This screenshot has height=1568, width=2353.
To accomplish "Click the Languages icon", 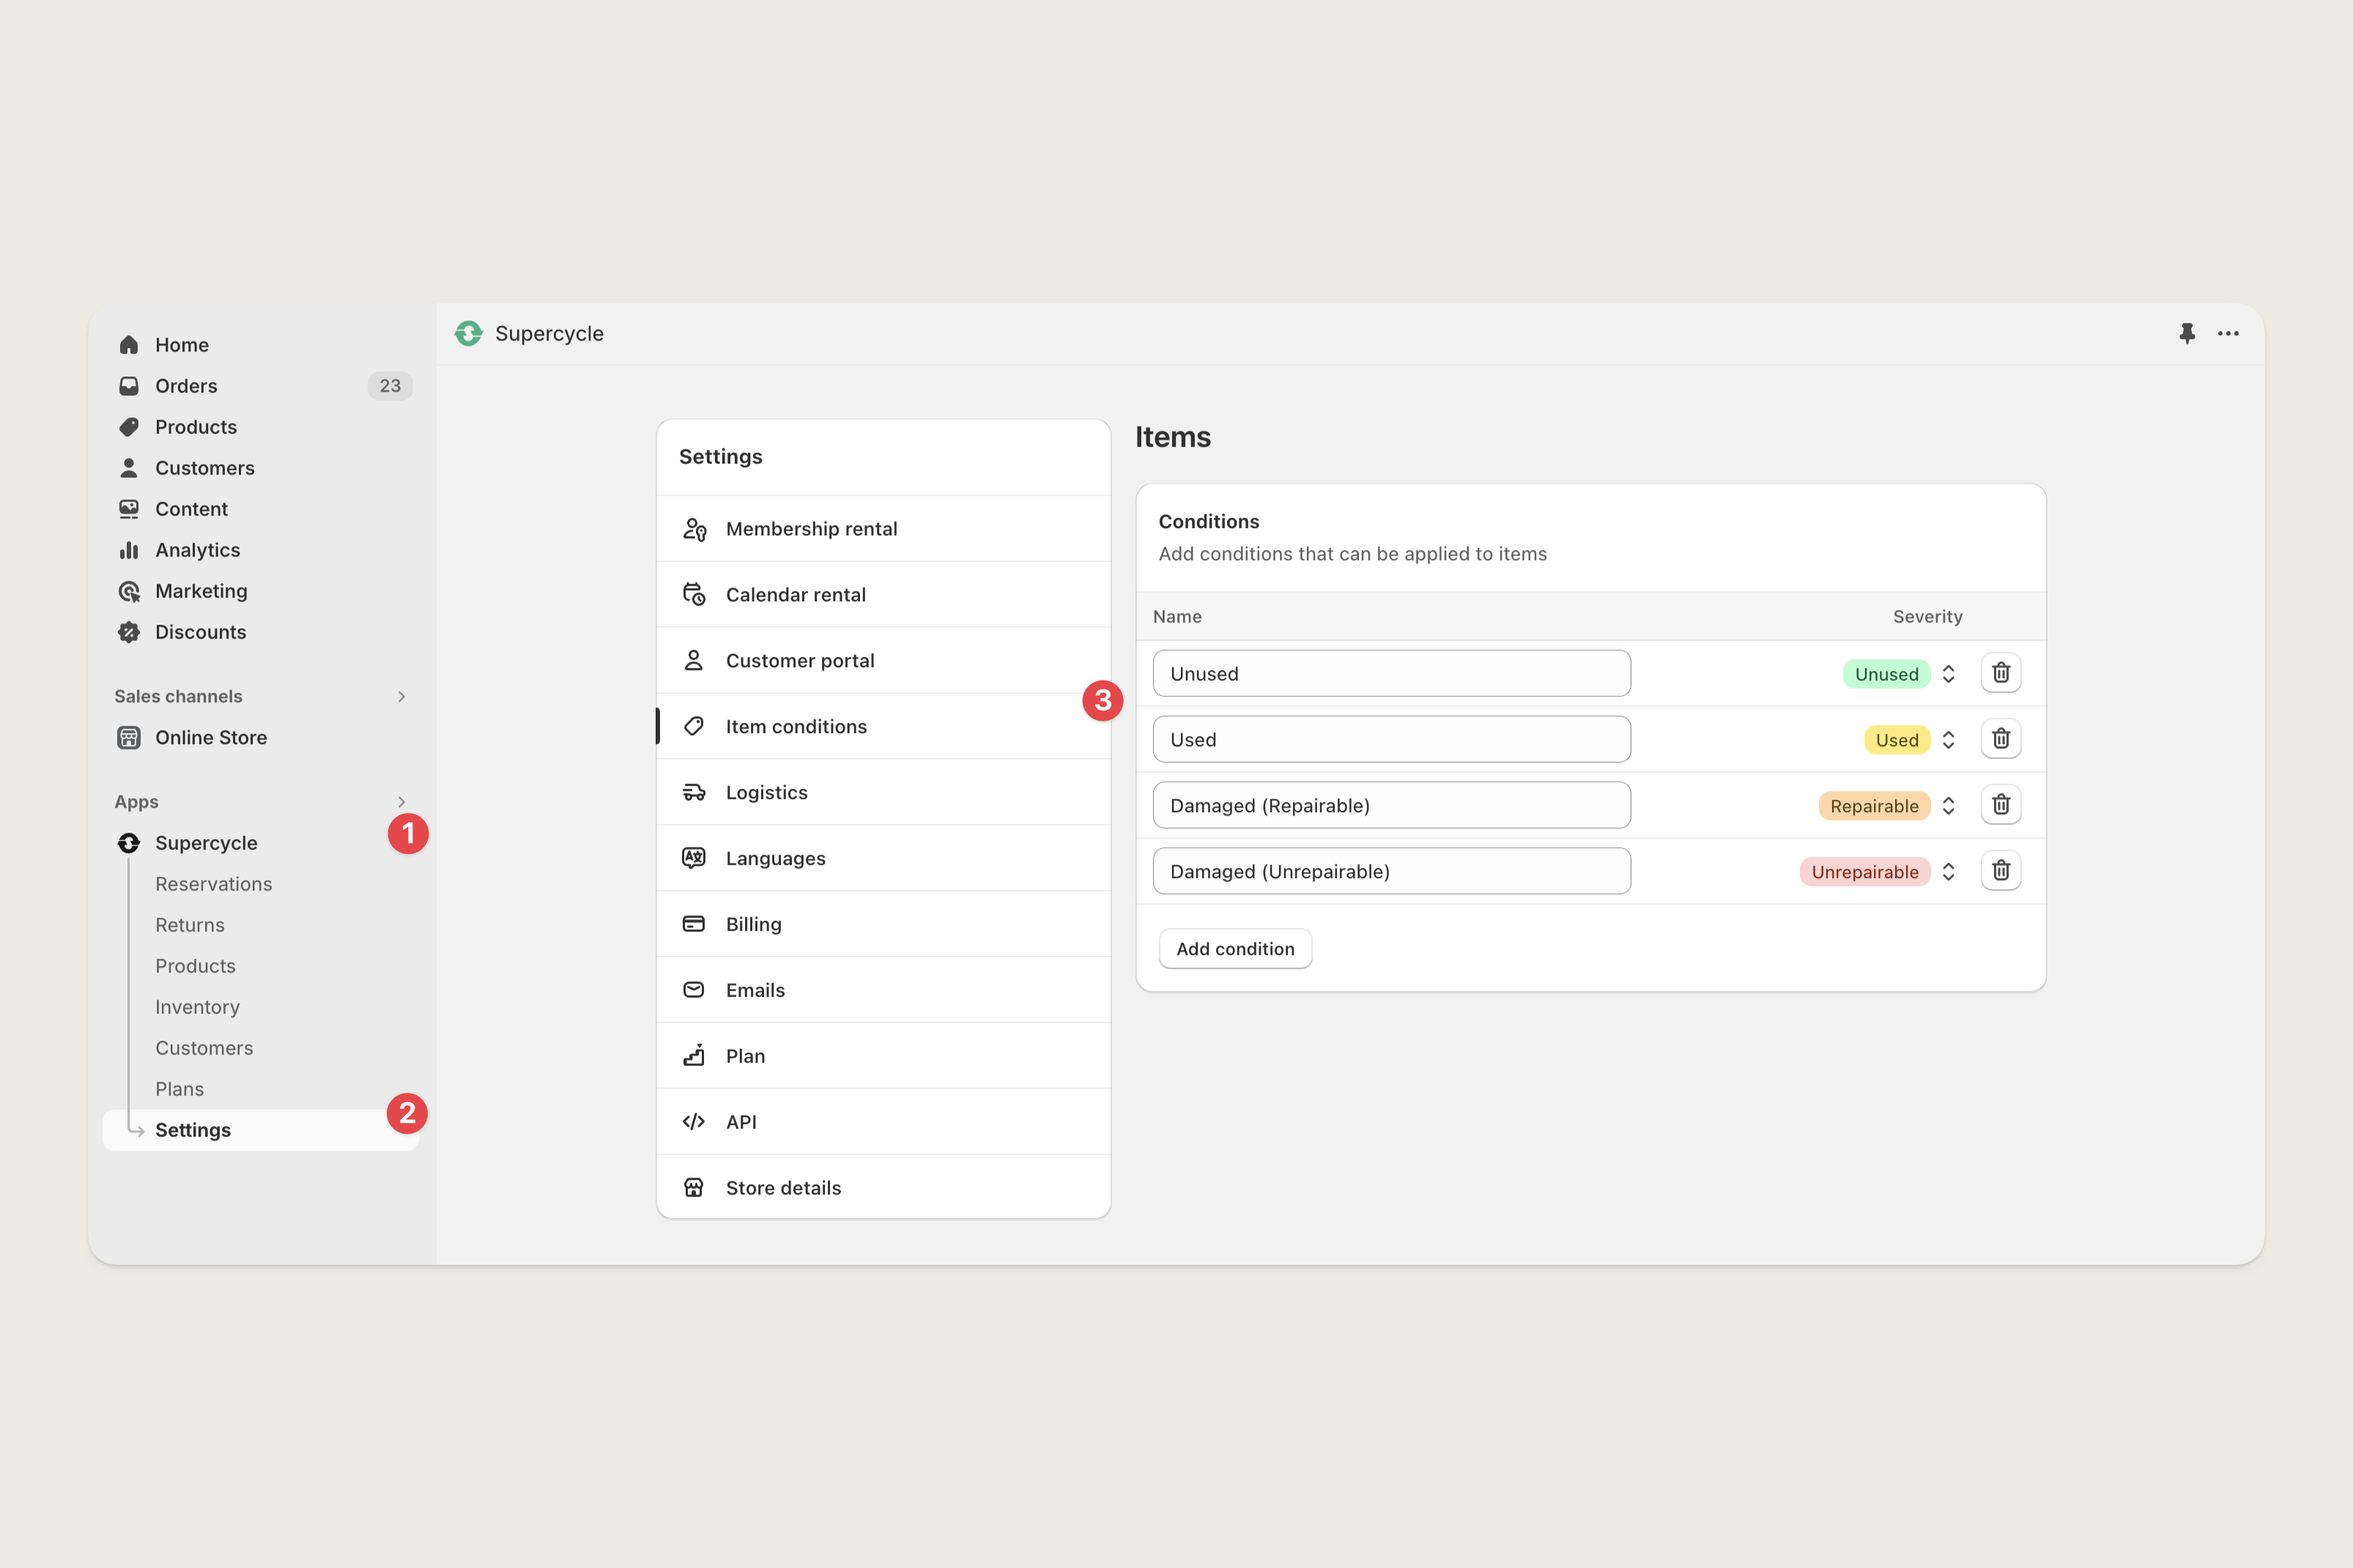I will coord(694,858).
